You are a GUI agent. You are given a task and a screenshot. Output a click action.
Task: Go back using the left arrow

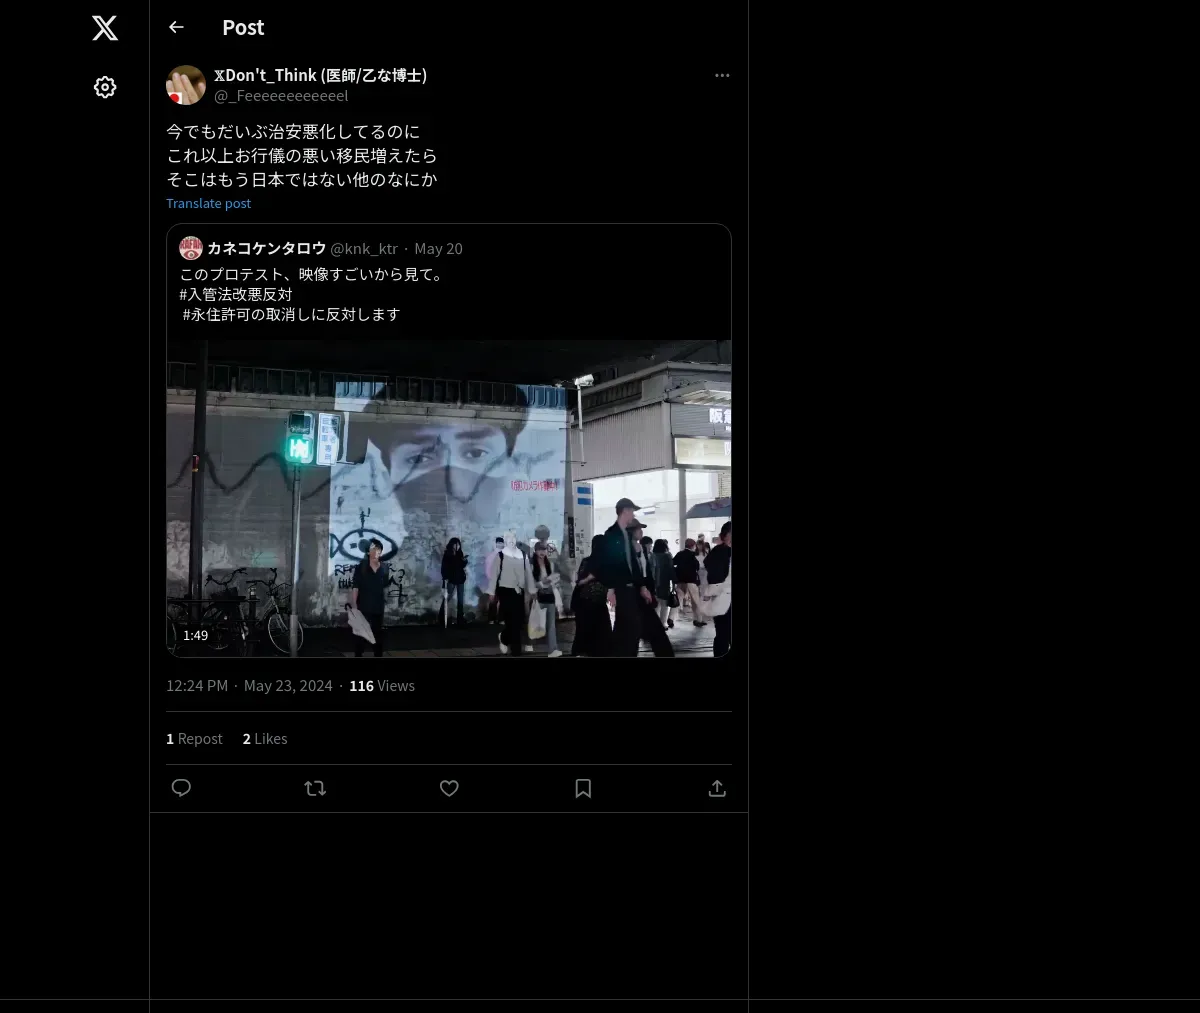pyautogui.click(x=176, y=27)
